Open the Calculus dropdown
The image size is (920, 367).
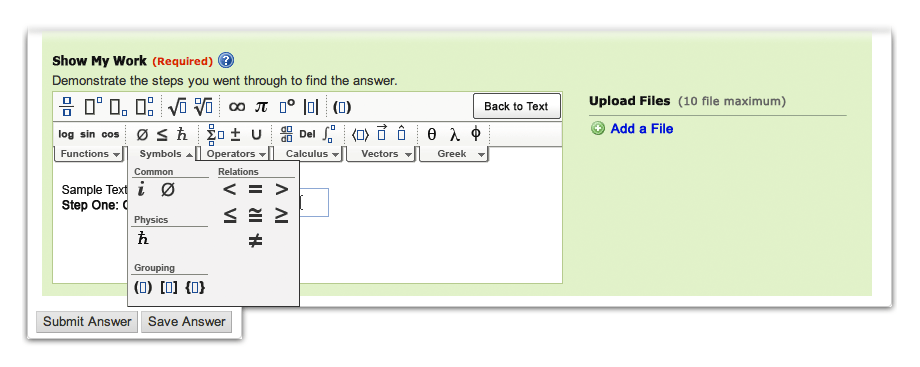pos(309,154)
